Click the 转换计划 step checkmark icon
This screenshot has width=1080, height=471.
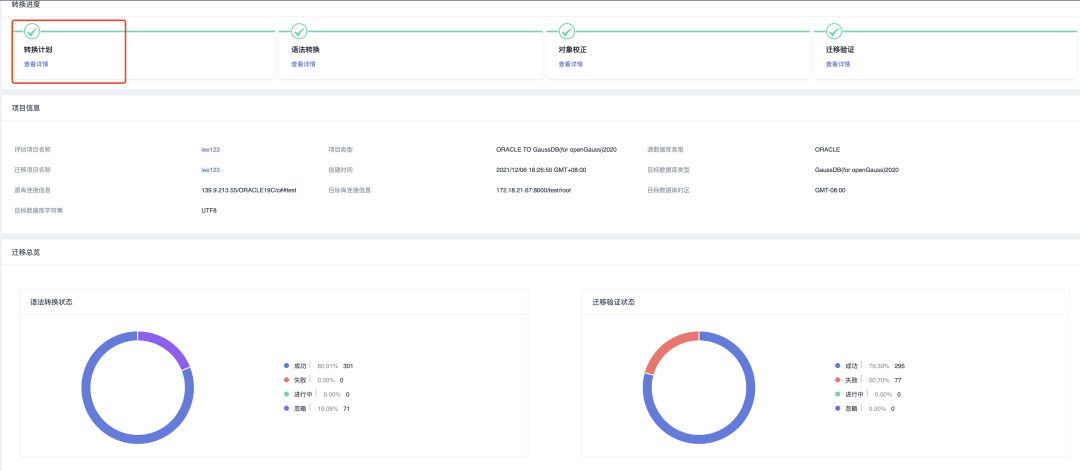[x=32, y=31]
